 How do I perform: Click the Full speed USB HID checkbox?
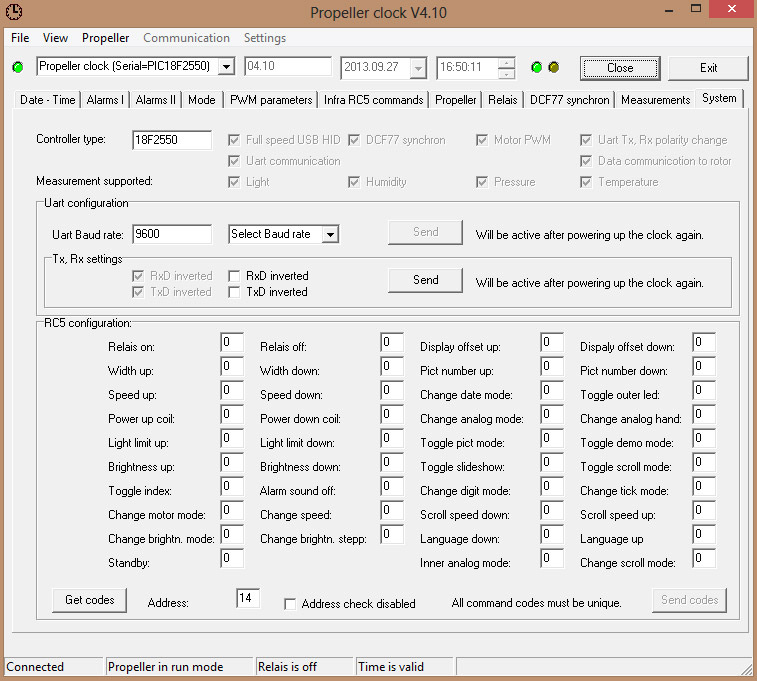[234, 140]
